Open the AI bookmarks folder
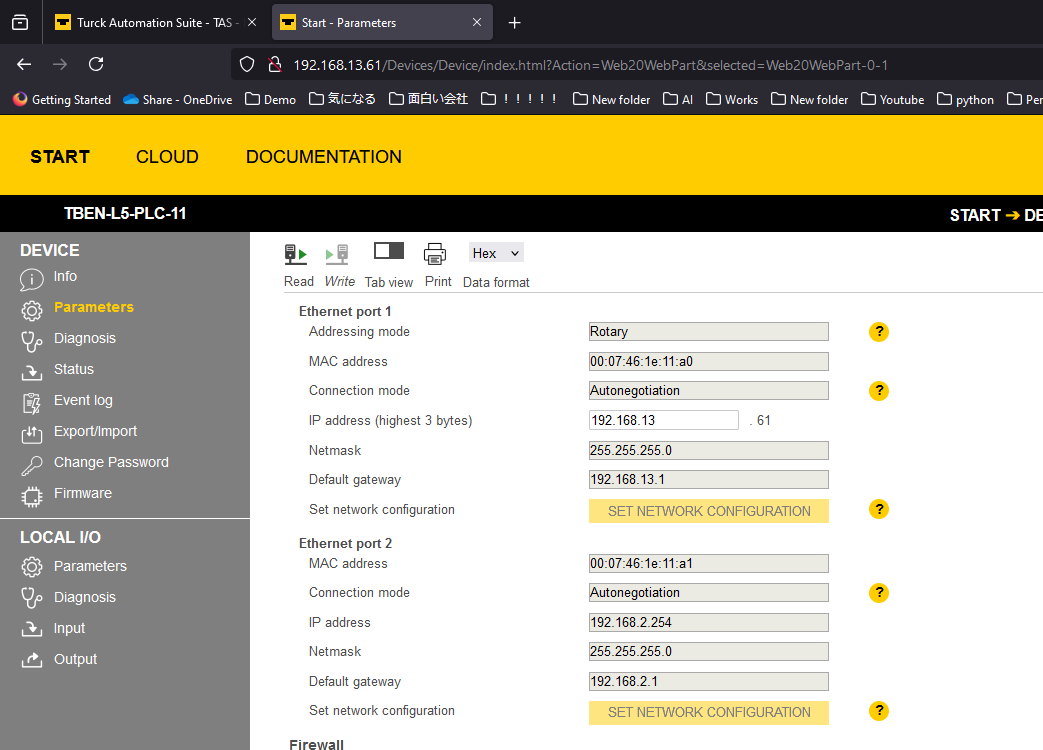Image resolution: width=1043 pixels, height=750 pixels. pos(678,100)
